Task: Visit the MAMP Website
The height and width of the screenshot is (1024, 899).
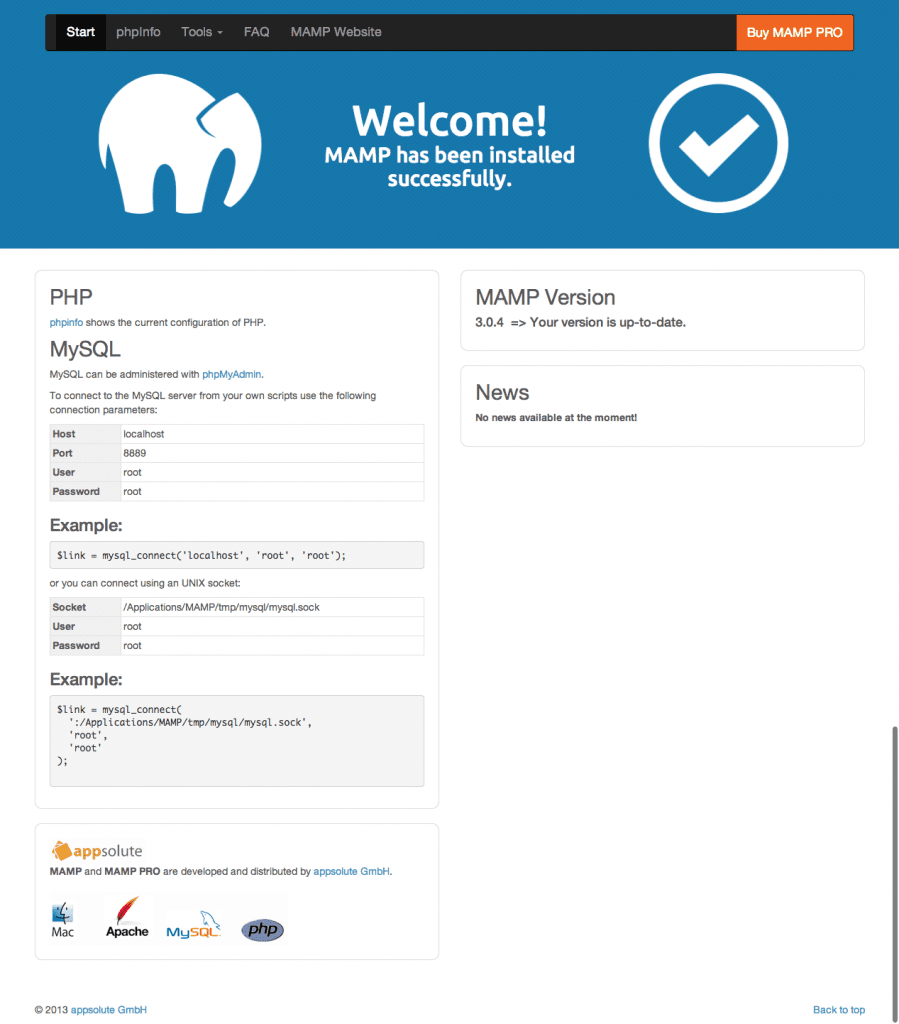Action: 335,31
